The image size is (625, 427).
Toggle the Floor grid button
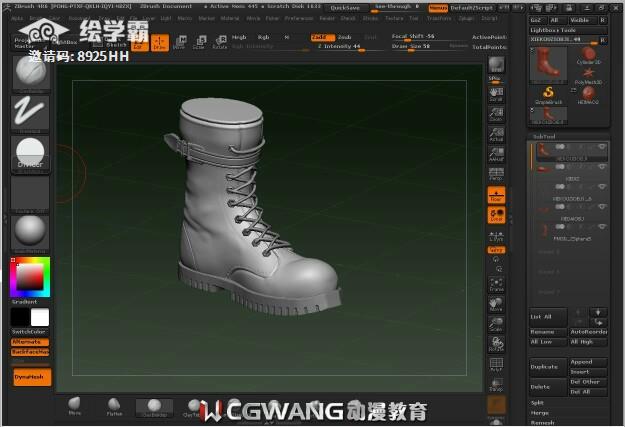pos(496,195)
